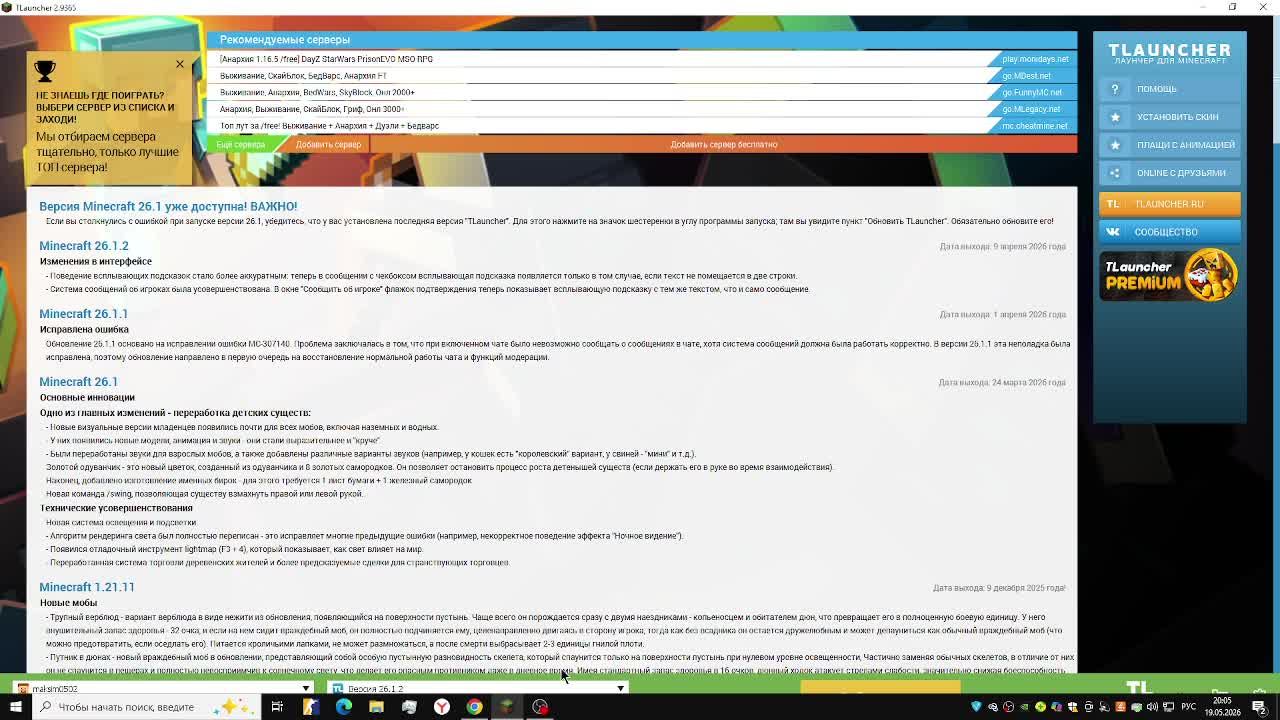Open the go.MDest.net server link
1280x720 pixels.
pyautogui.click(x=1026, y=76)
